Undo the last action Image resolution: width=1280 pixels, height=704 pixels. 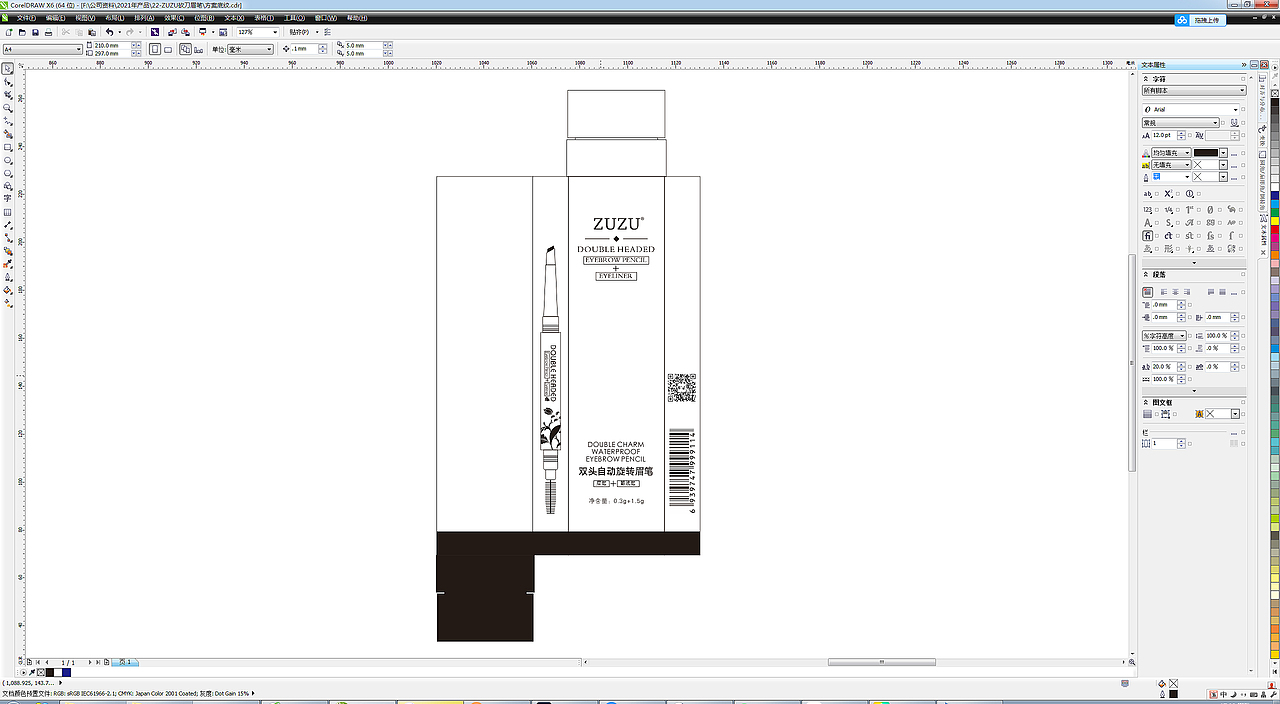coord(109,32)
